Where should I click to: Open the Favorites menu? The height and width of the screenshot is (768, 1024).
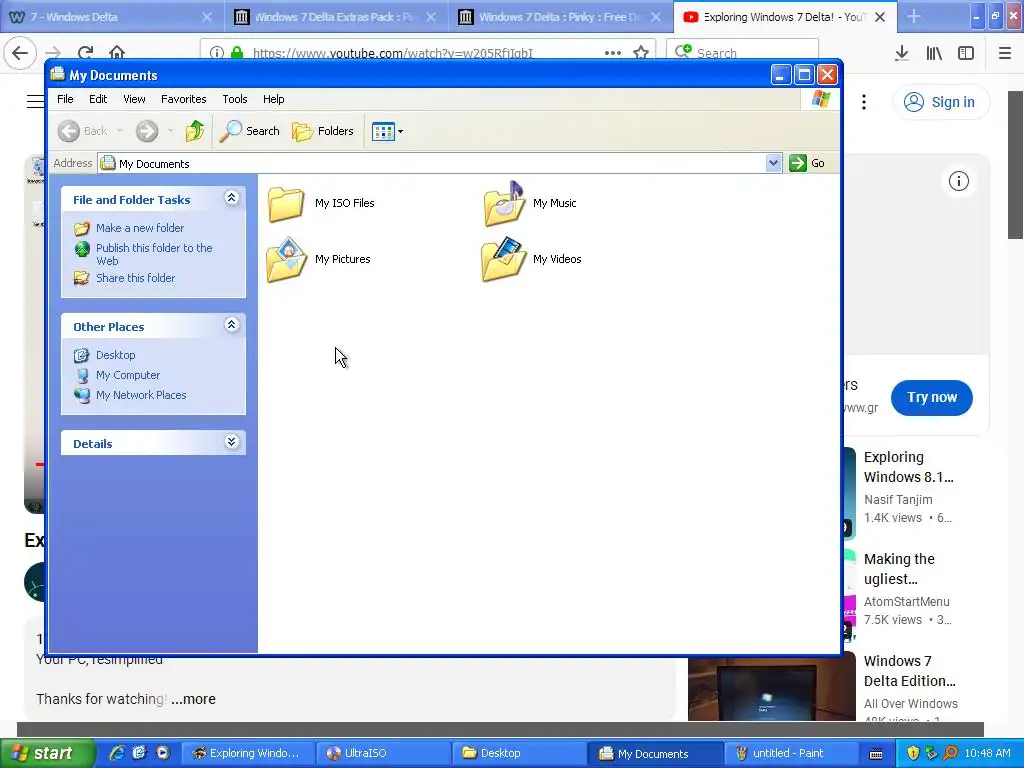point(184,99)
